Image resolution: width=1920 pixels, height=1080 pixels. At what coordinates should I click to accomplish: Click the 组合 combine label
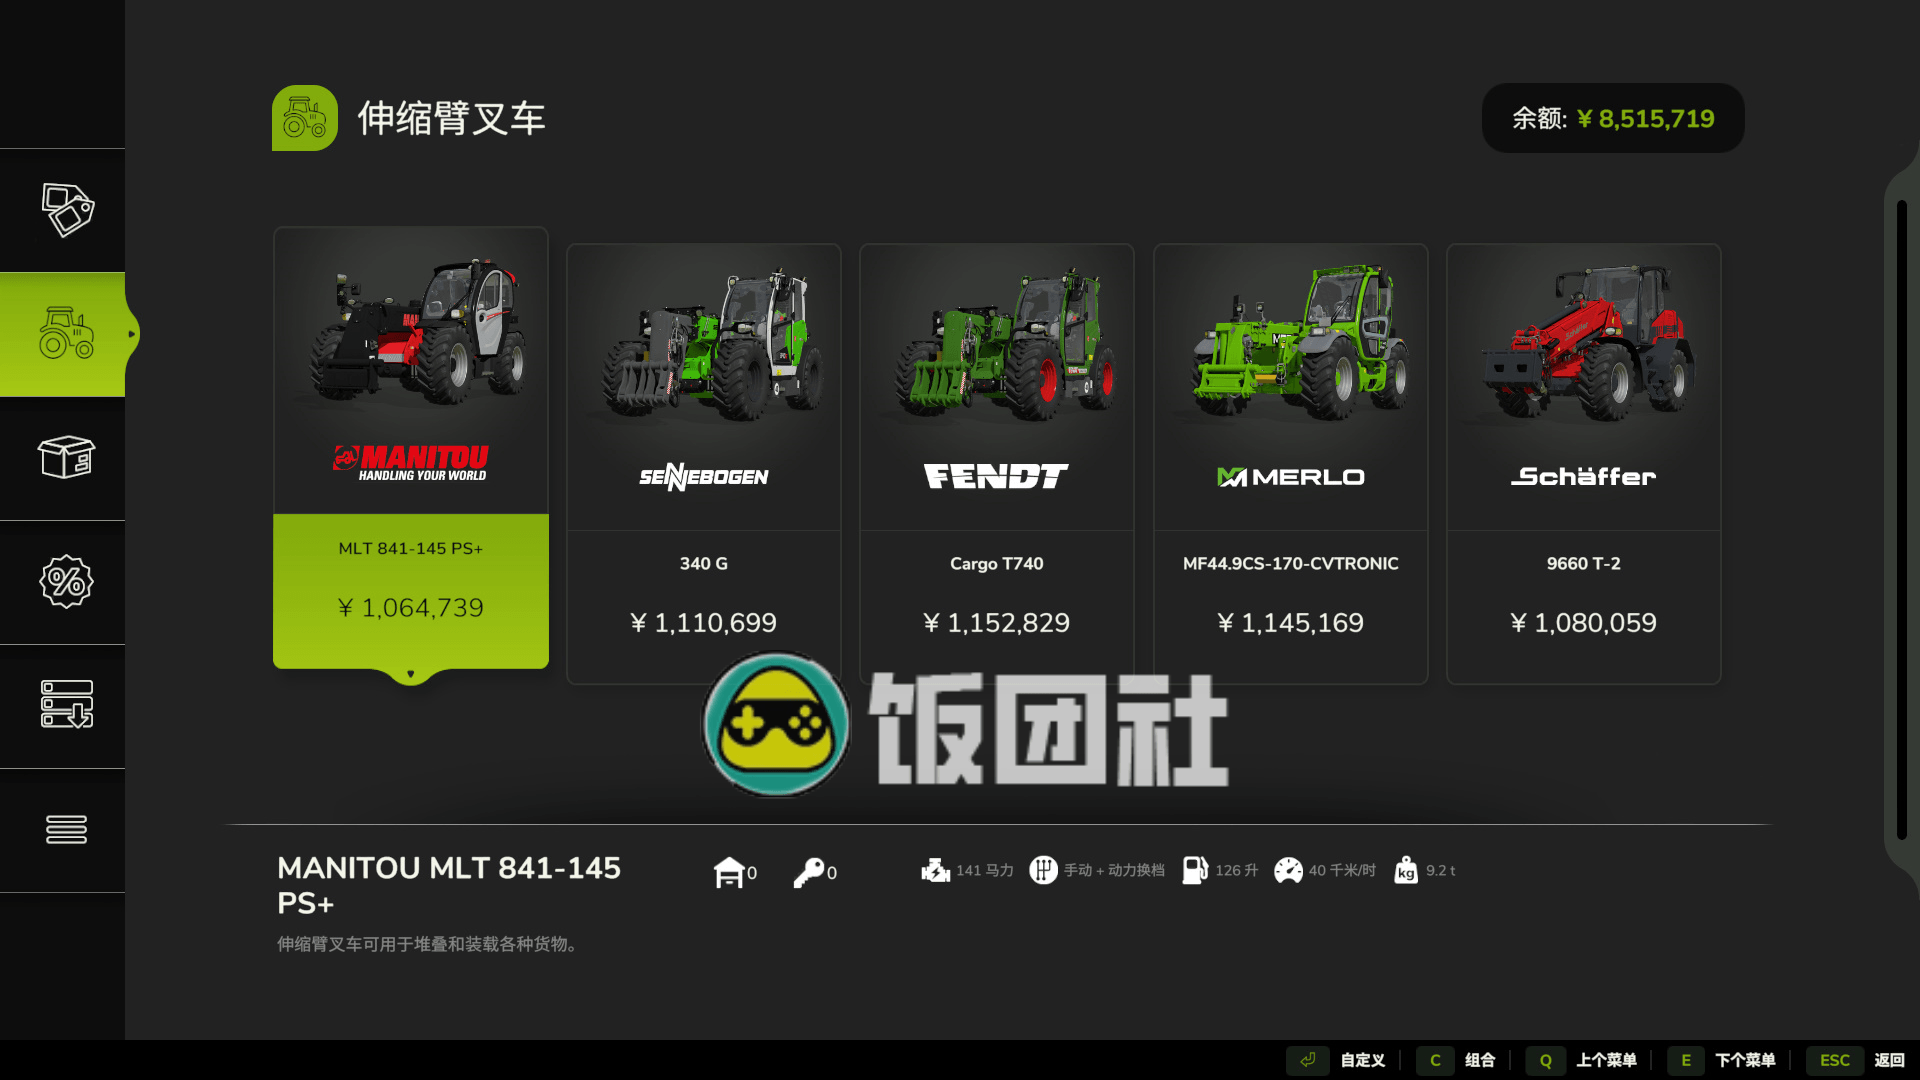coord(1480,1060)
